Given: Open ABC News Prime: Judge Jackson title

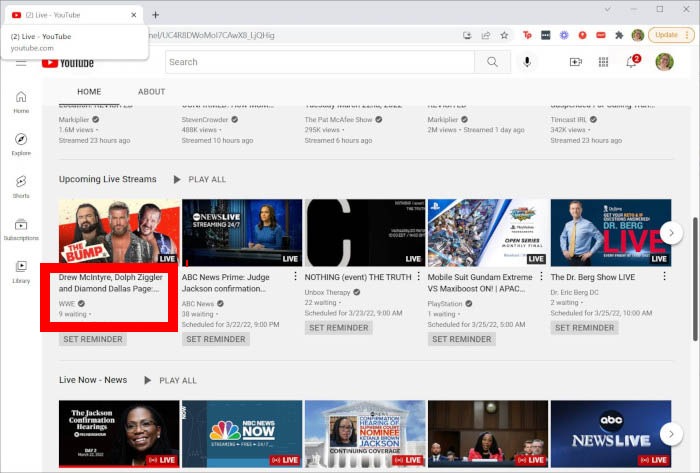Looking at the screenshot, I should point(226,283).
